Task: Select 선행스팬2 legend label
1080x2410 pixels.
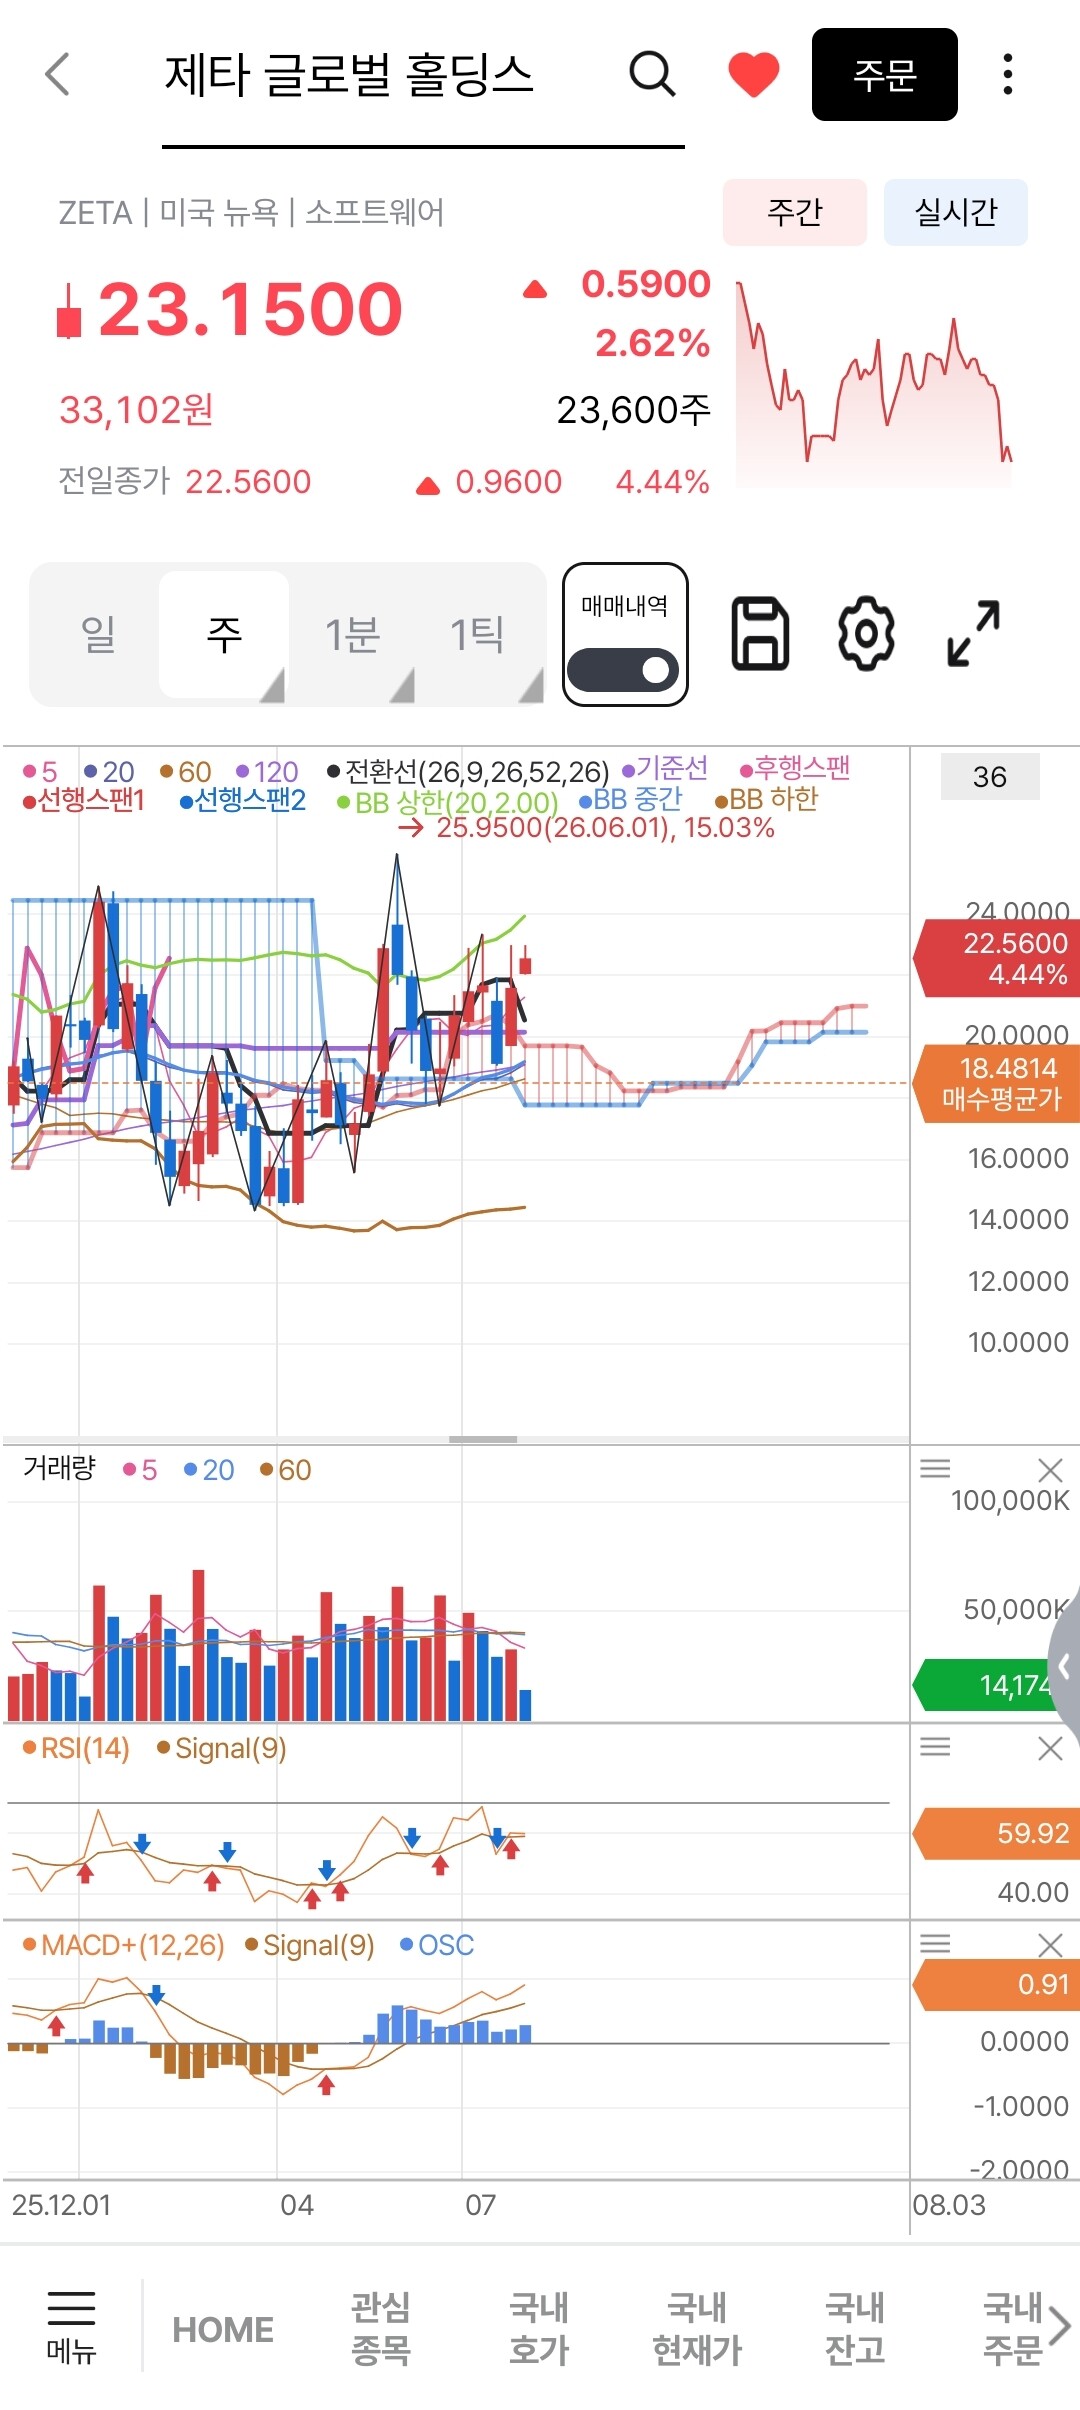Action: click(x=243, y=800)
